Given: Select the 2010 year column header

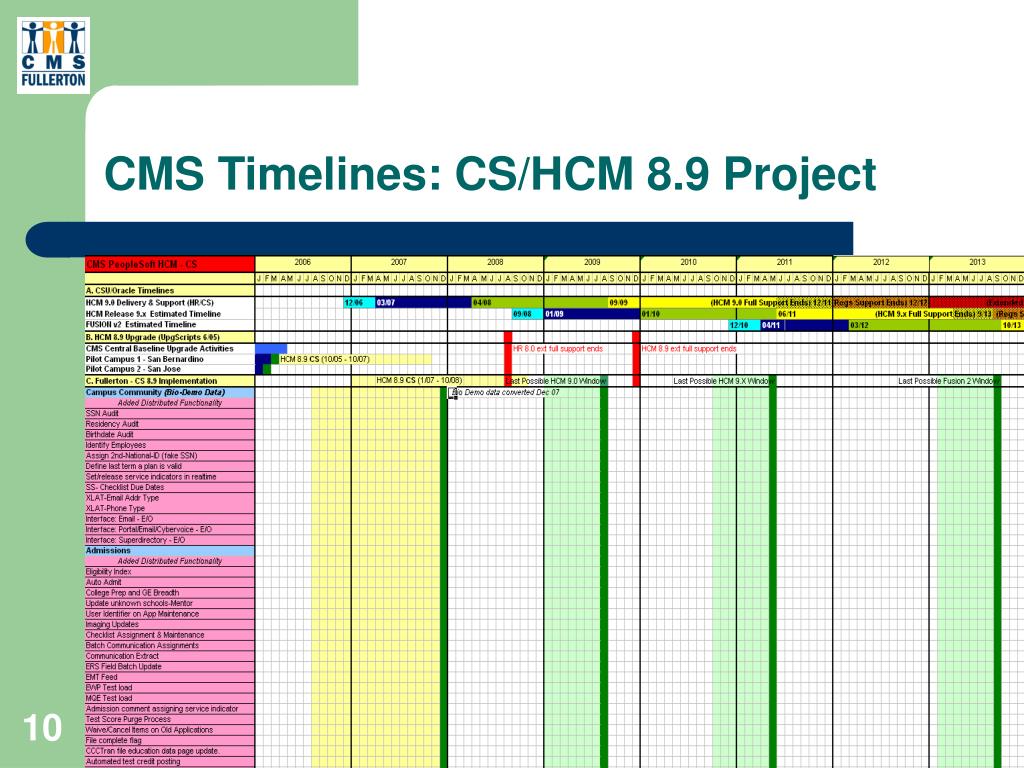Looking at the screenshot, I should (688, 263).
